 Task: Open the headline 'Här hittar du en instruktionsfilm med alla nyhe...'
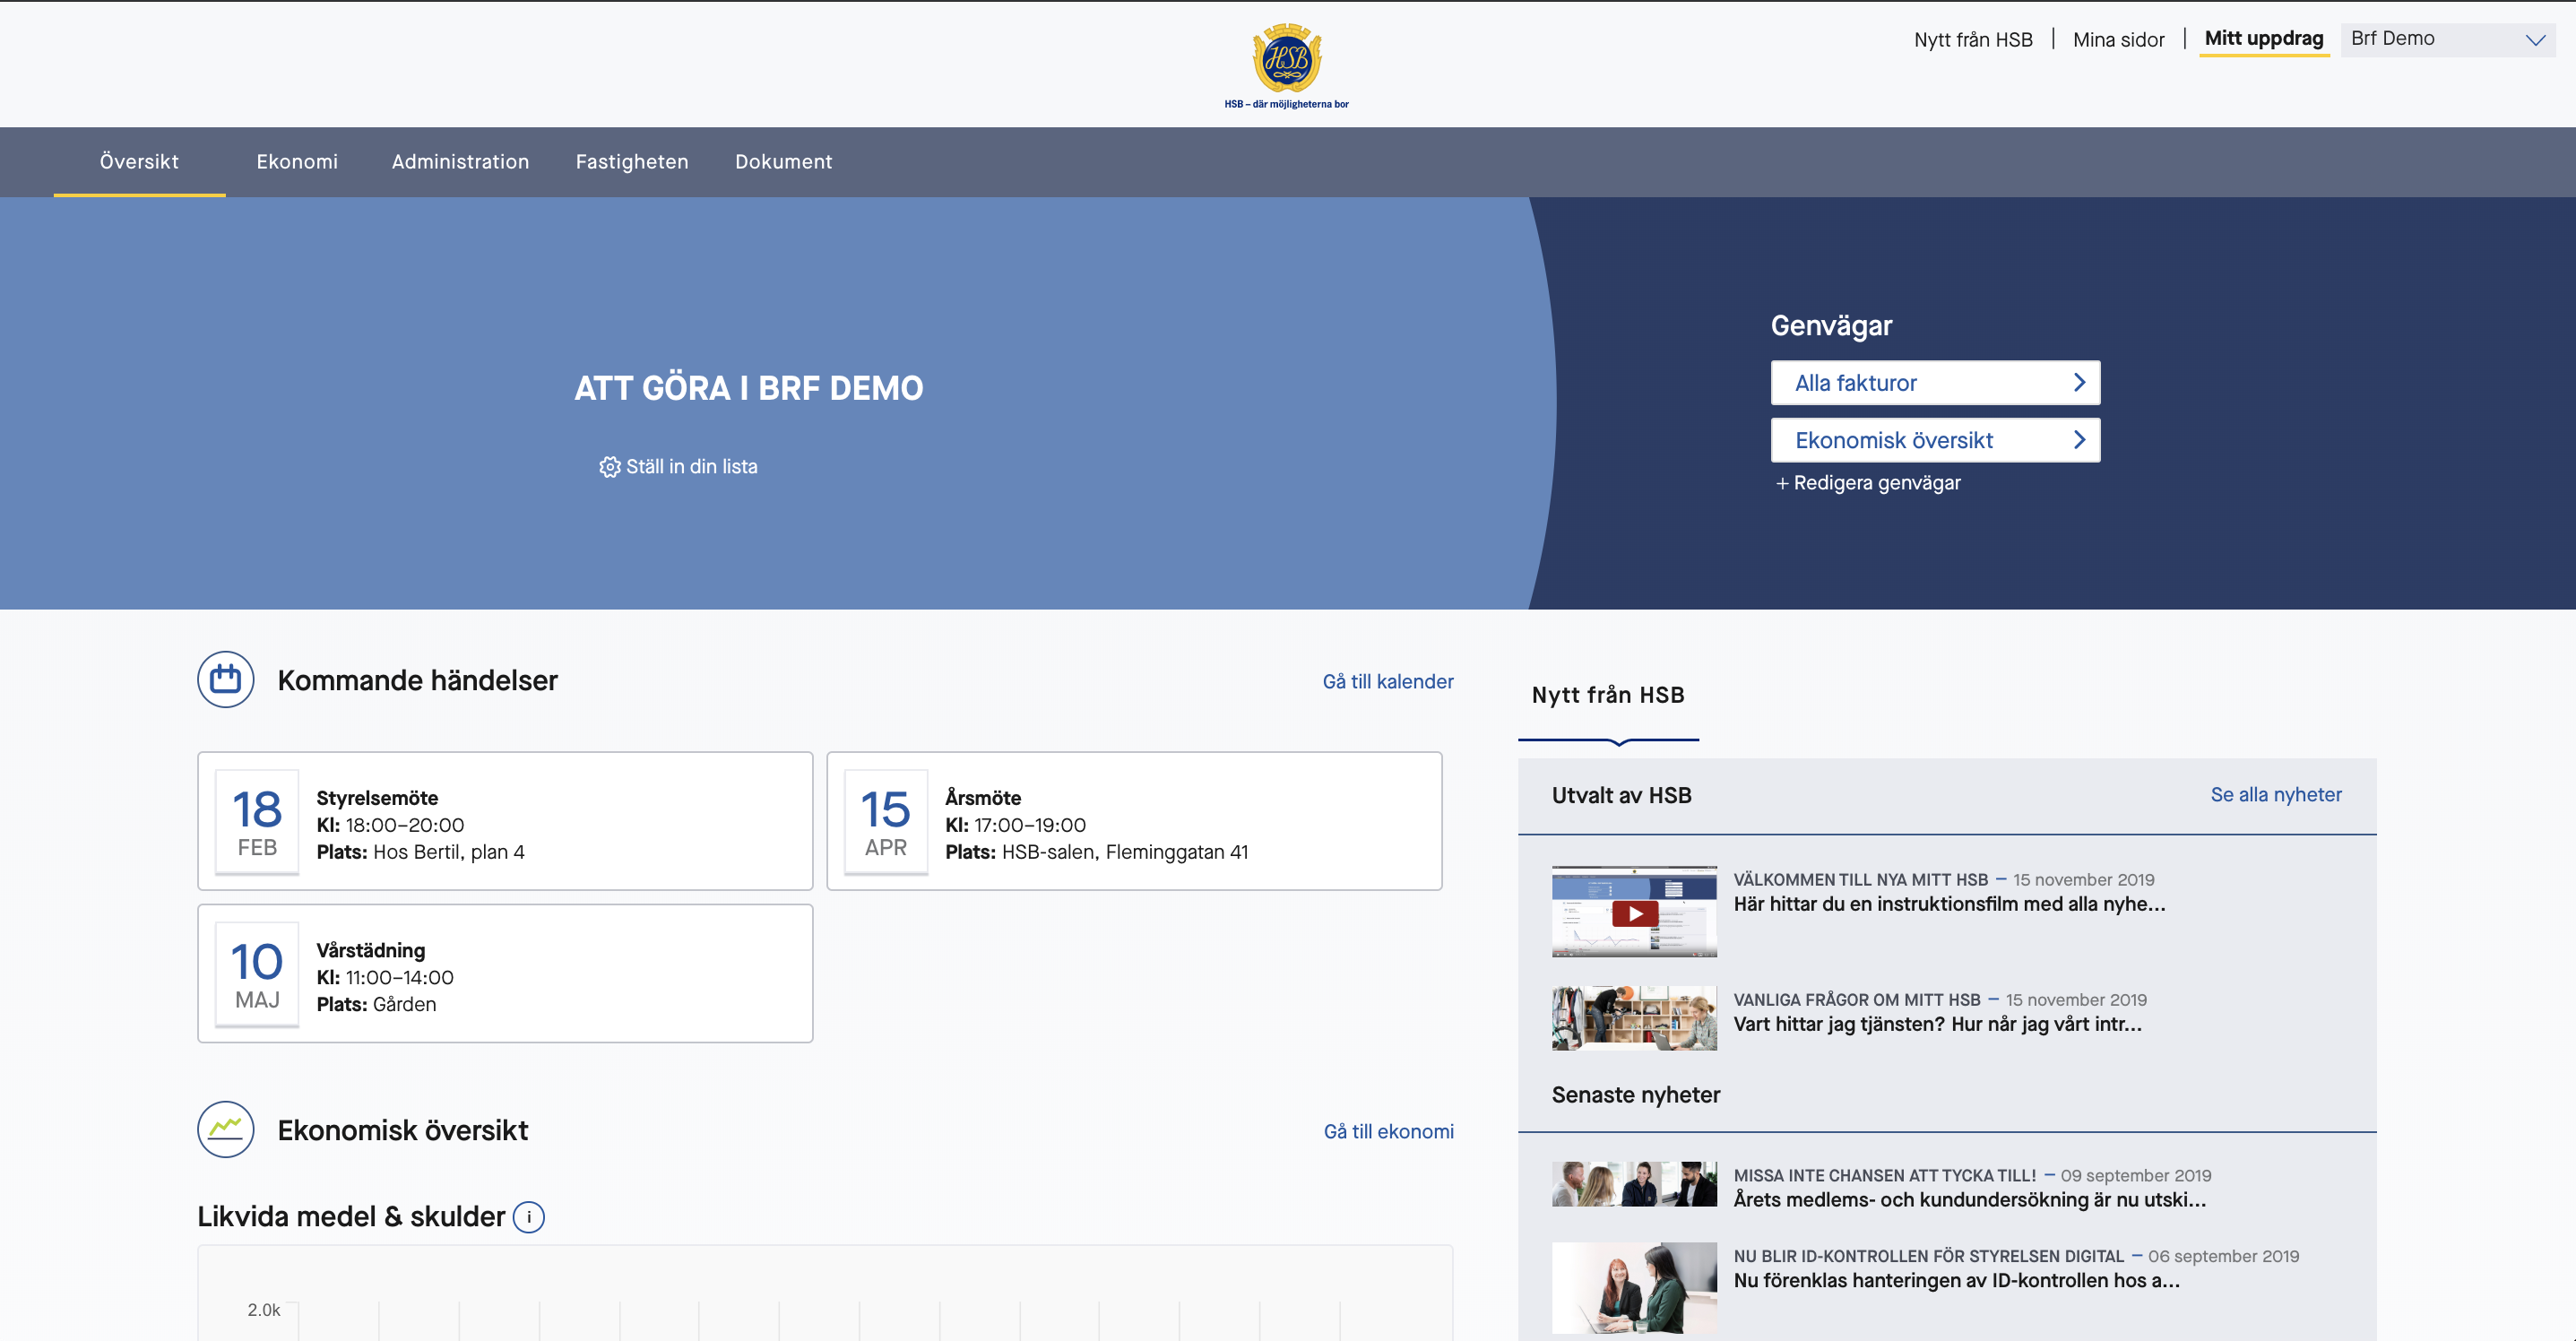click(x=1949, y=904)
